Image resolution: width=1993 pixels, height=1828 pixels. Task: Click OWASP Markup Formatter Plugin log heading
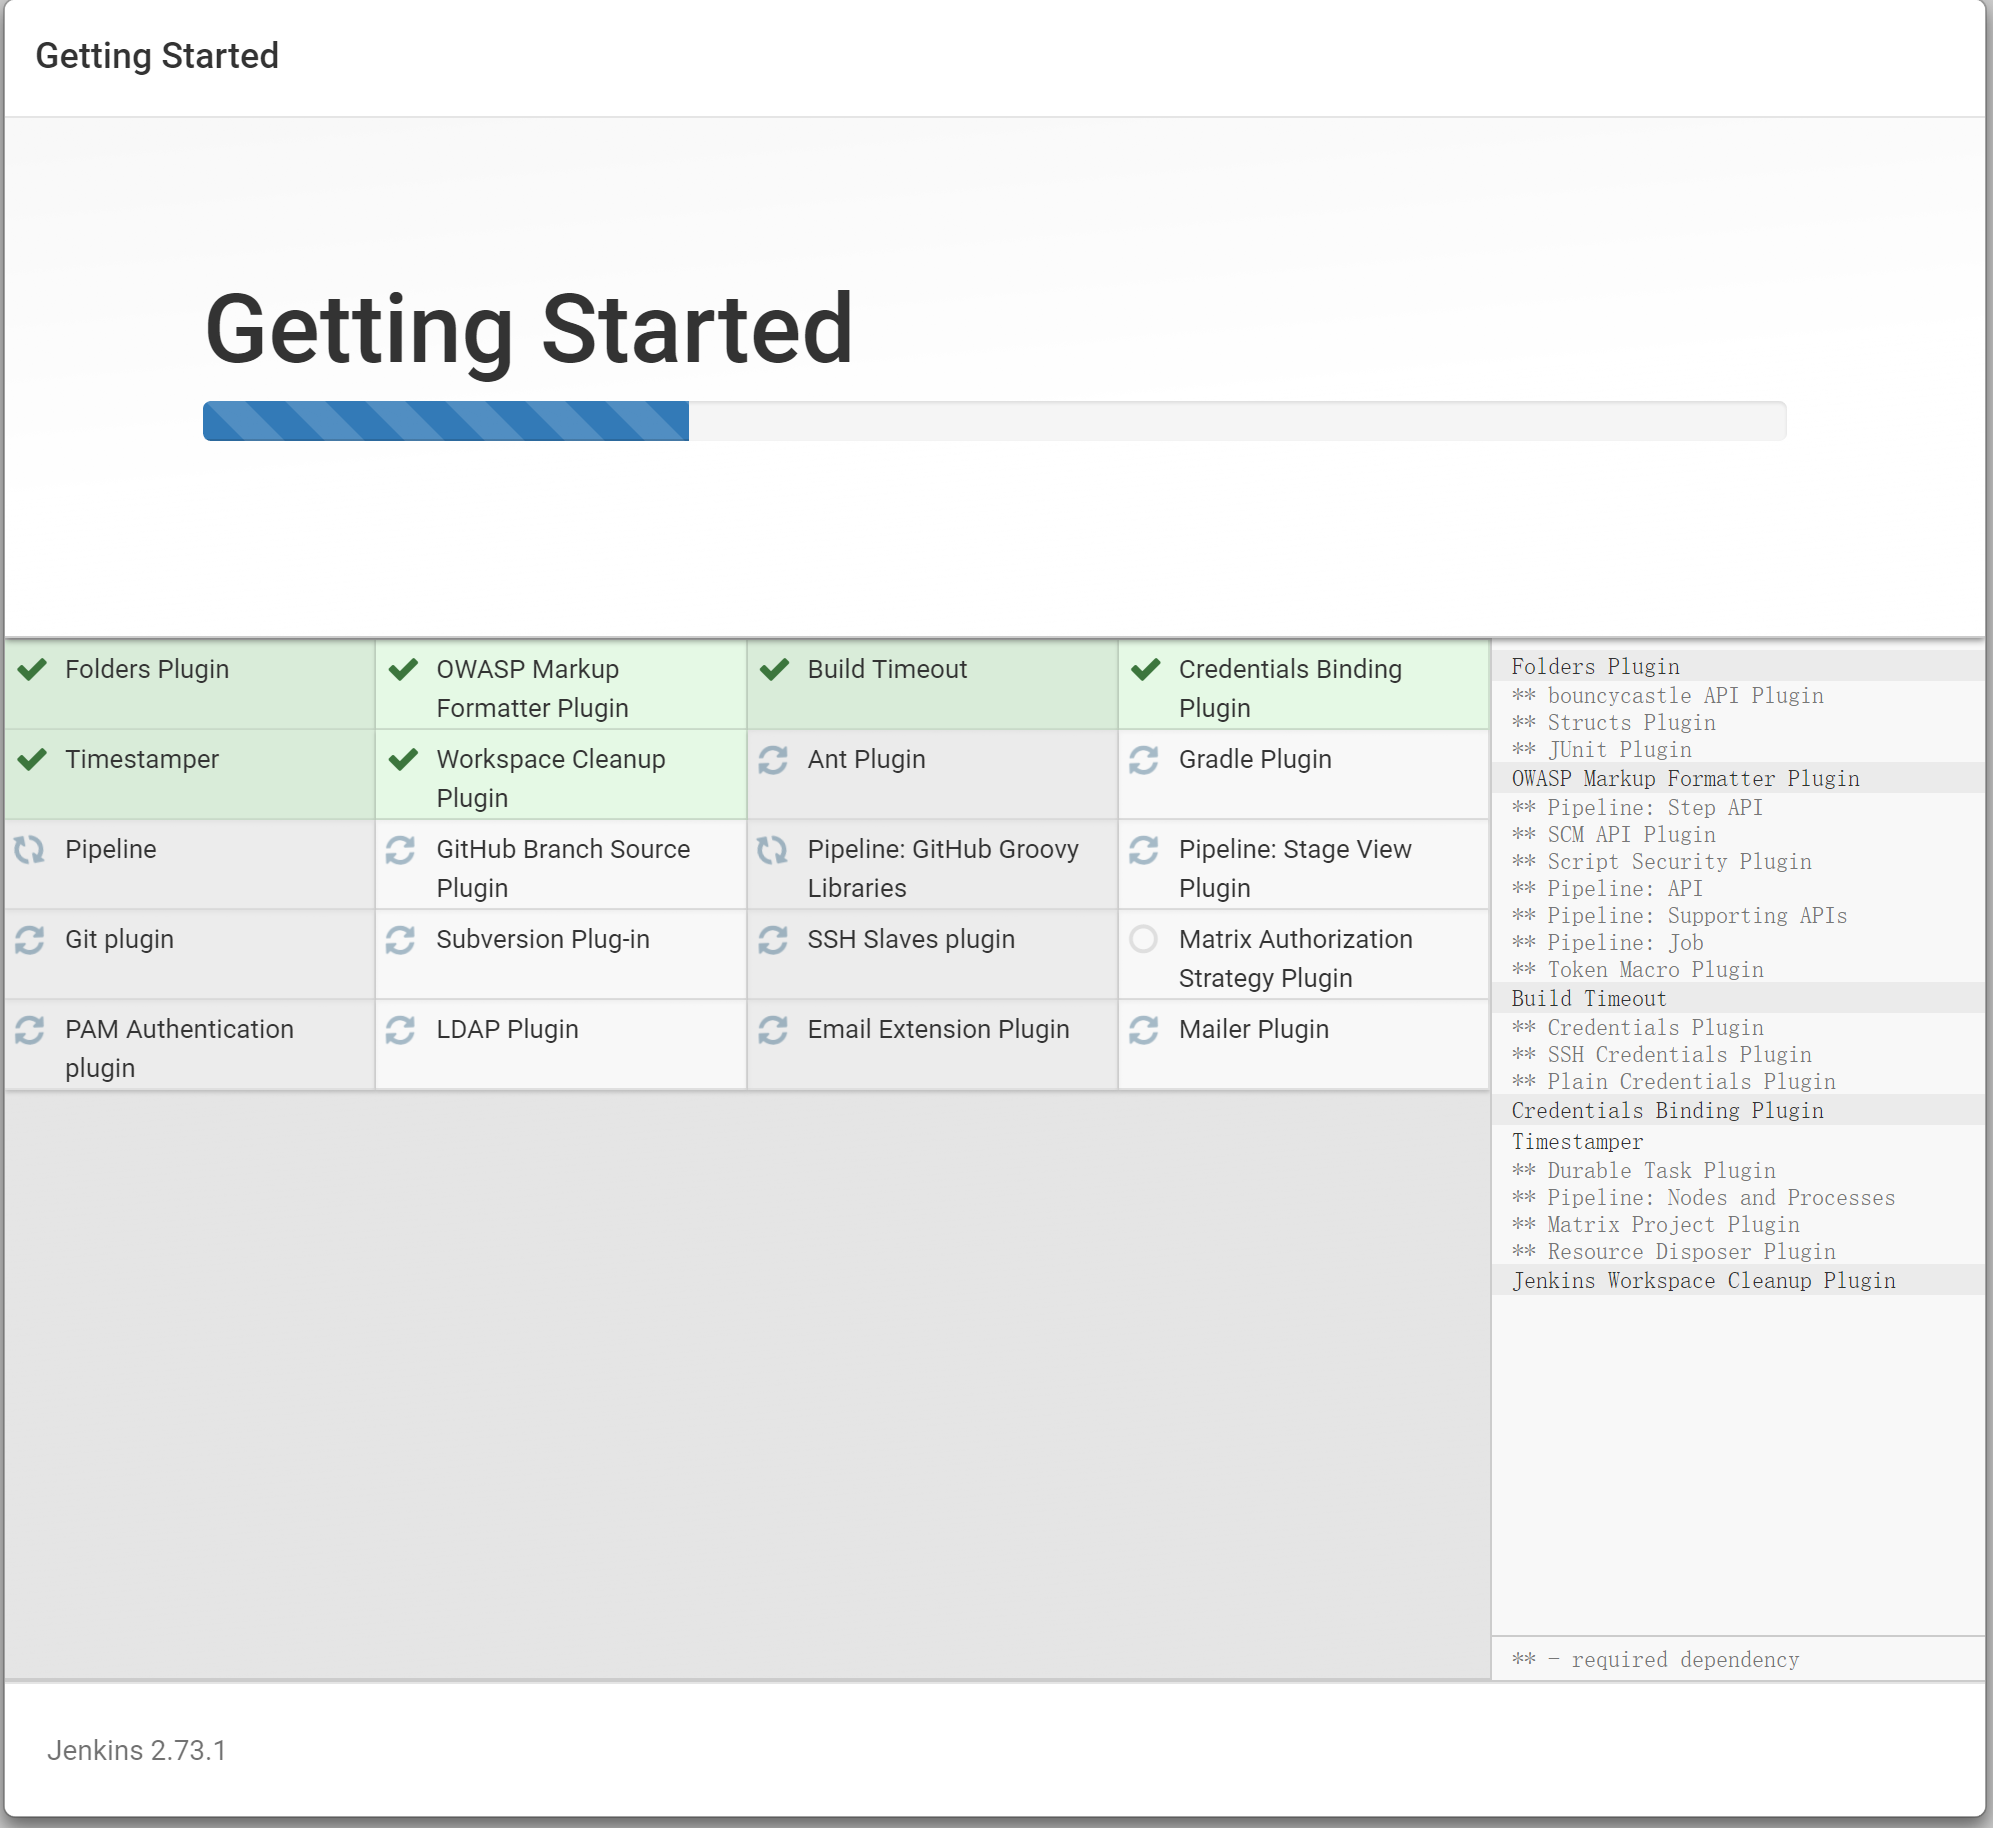click(1685, 779)
